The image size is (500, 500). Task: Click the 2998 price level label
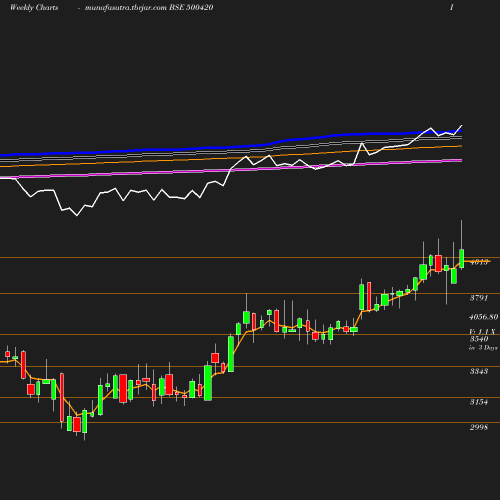pos(479,427)
